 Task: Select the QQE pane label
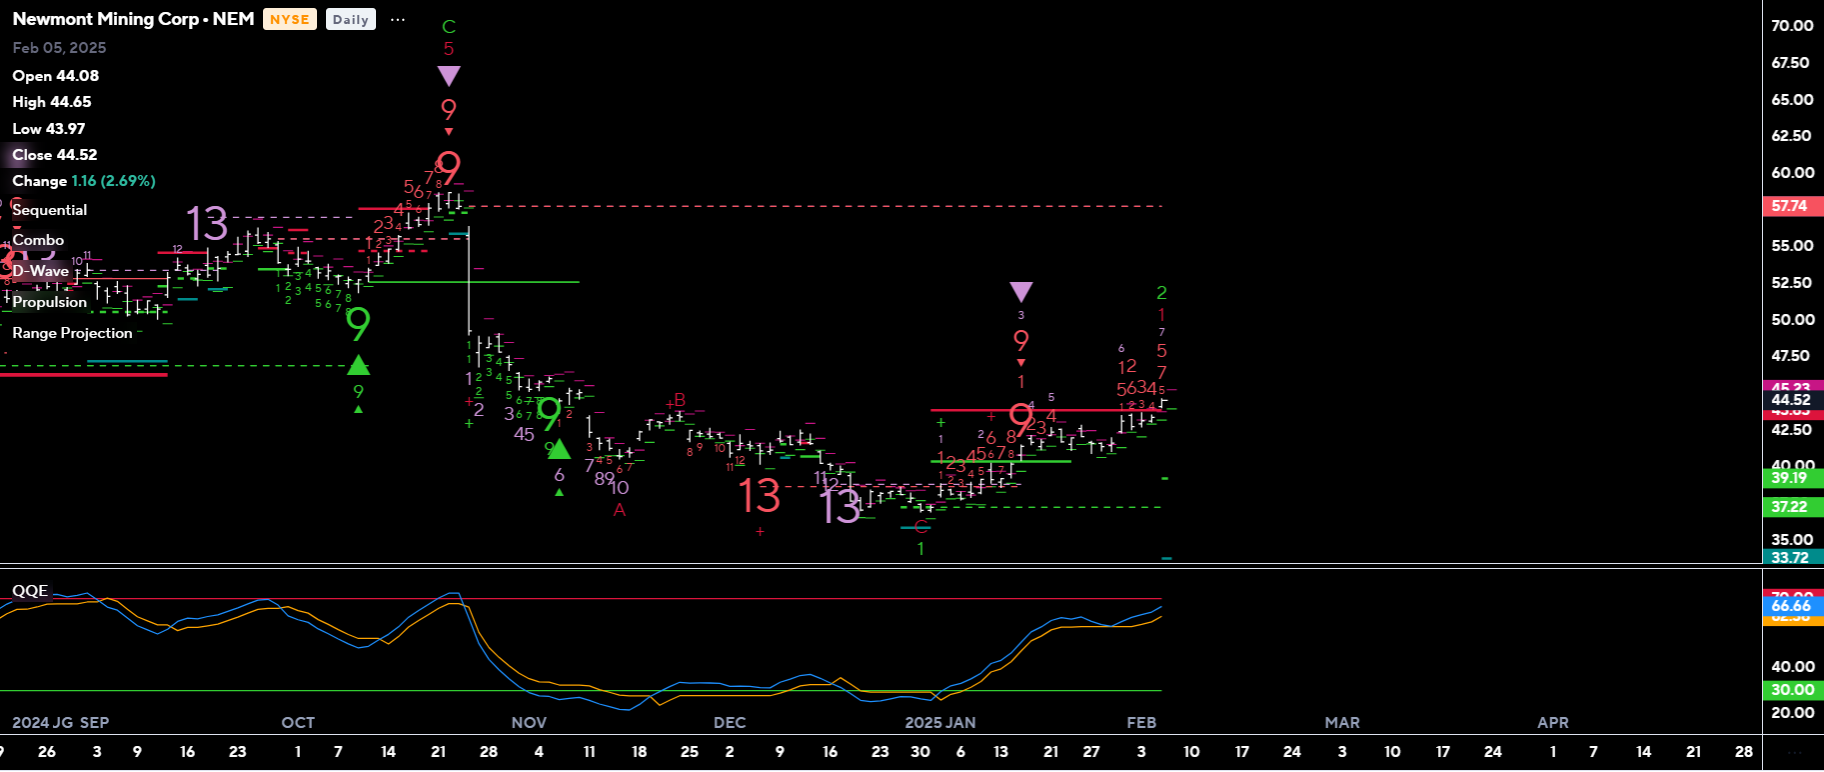click(30, 591)
